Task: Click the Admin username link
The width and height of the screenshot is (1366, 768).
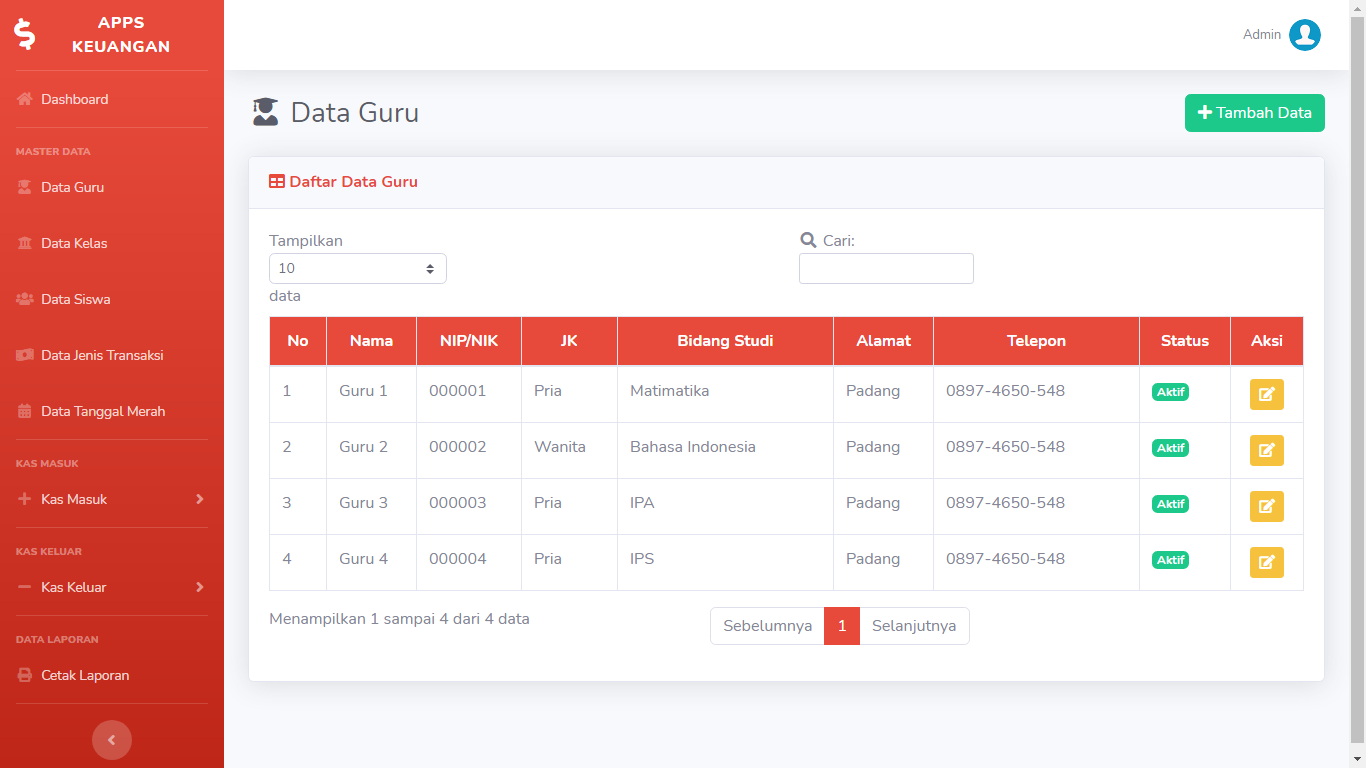Action: 1262,35
